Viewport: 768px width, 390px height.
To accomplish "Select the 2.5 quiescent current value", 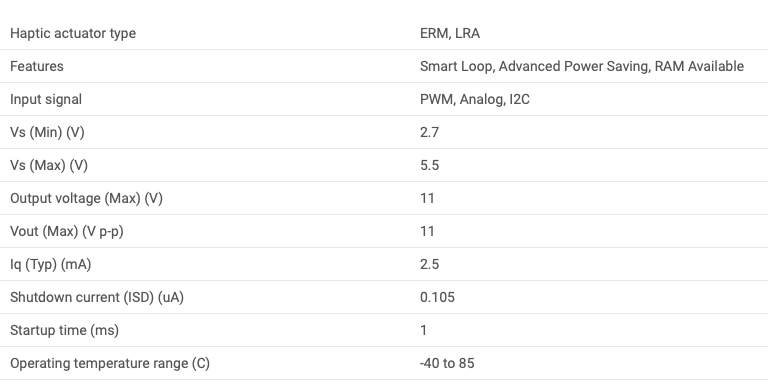I will 430,264.
